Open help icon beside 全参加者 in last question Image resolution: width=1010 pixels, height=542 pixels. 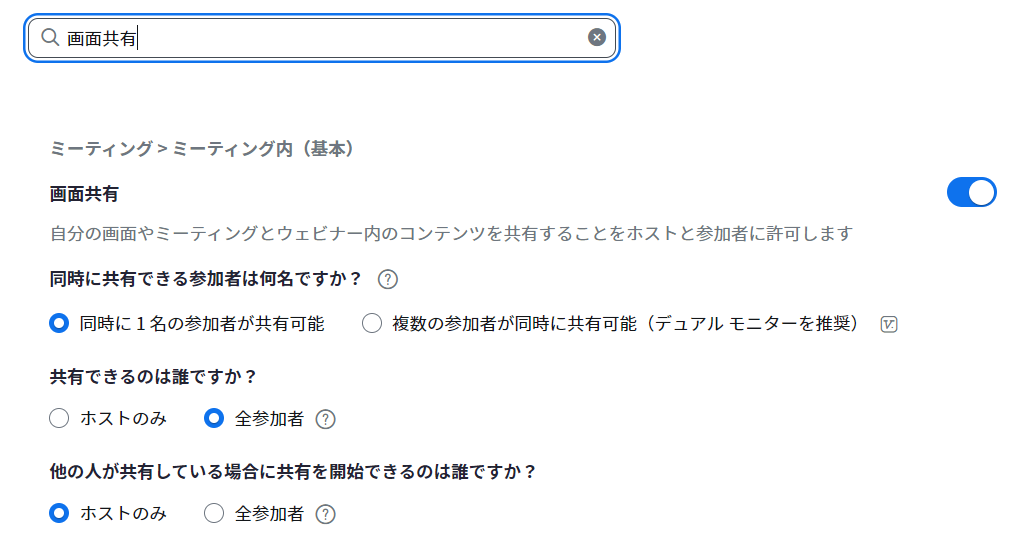[x=325, y=514]
